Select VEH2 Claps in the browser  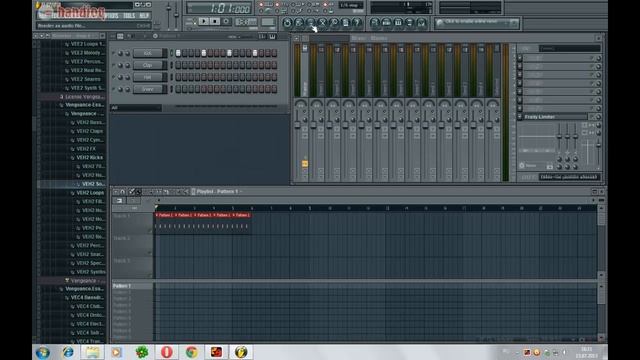click(89, 131)
